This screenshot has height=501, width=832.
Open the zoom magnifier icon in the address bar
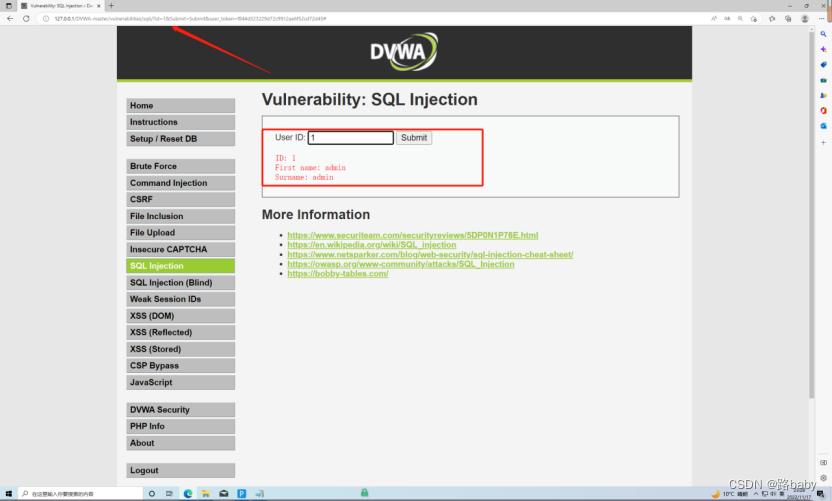click(x=740, y=19)
